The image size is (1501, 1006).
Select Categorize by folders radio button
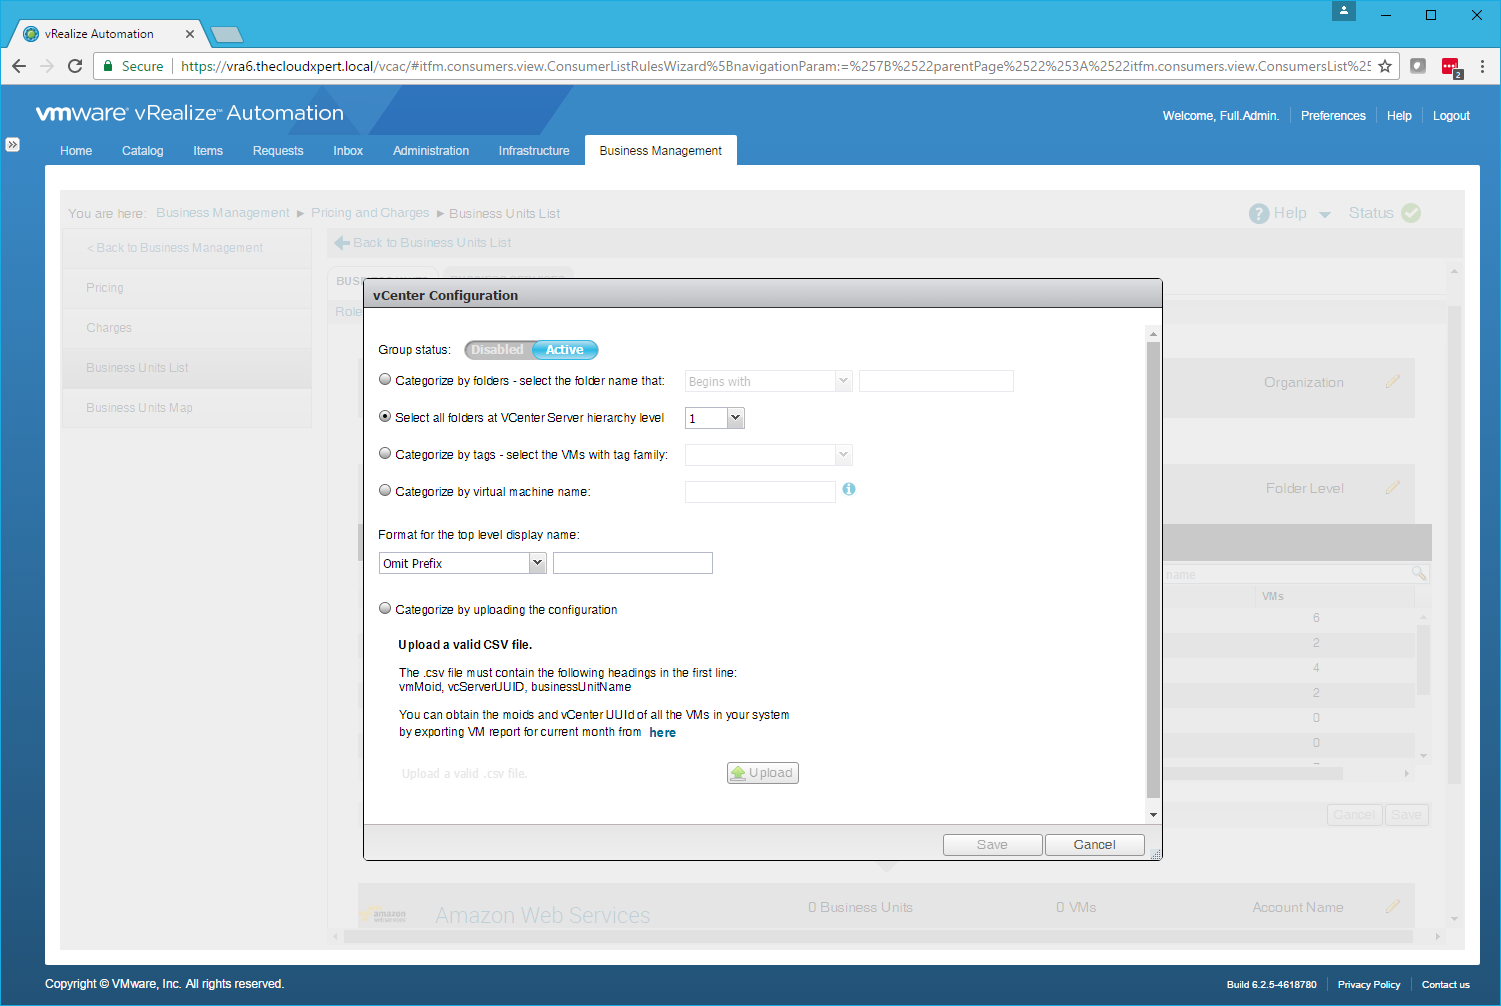pos(385,380)
